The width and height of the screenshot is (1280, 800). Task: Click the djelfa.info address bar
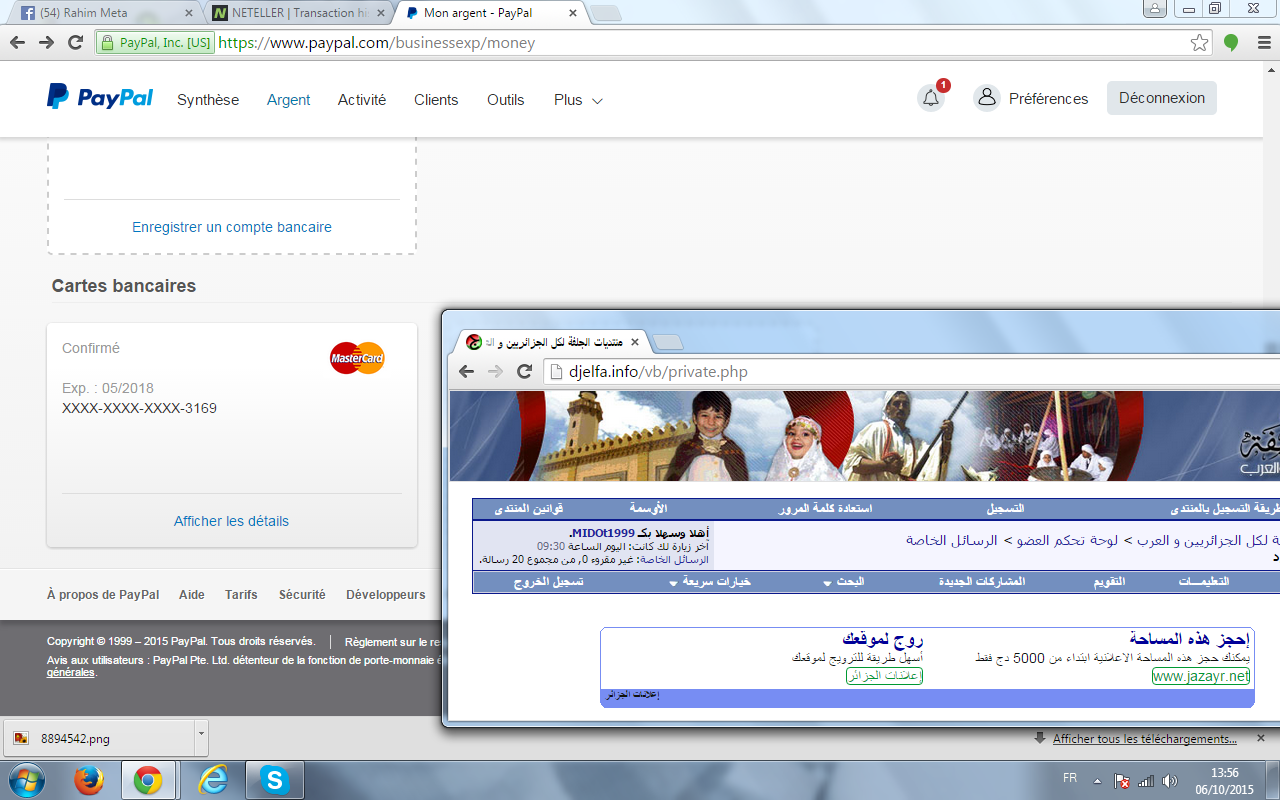pyautogui.click(x=910, y=372)
